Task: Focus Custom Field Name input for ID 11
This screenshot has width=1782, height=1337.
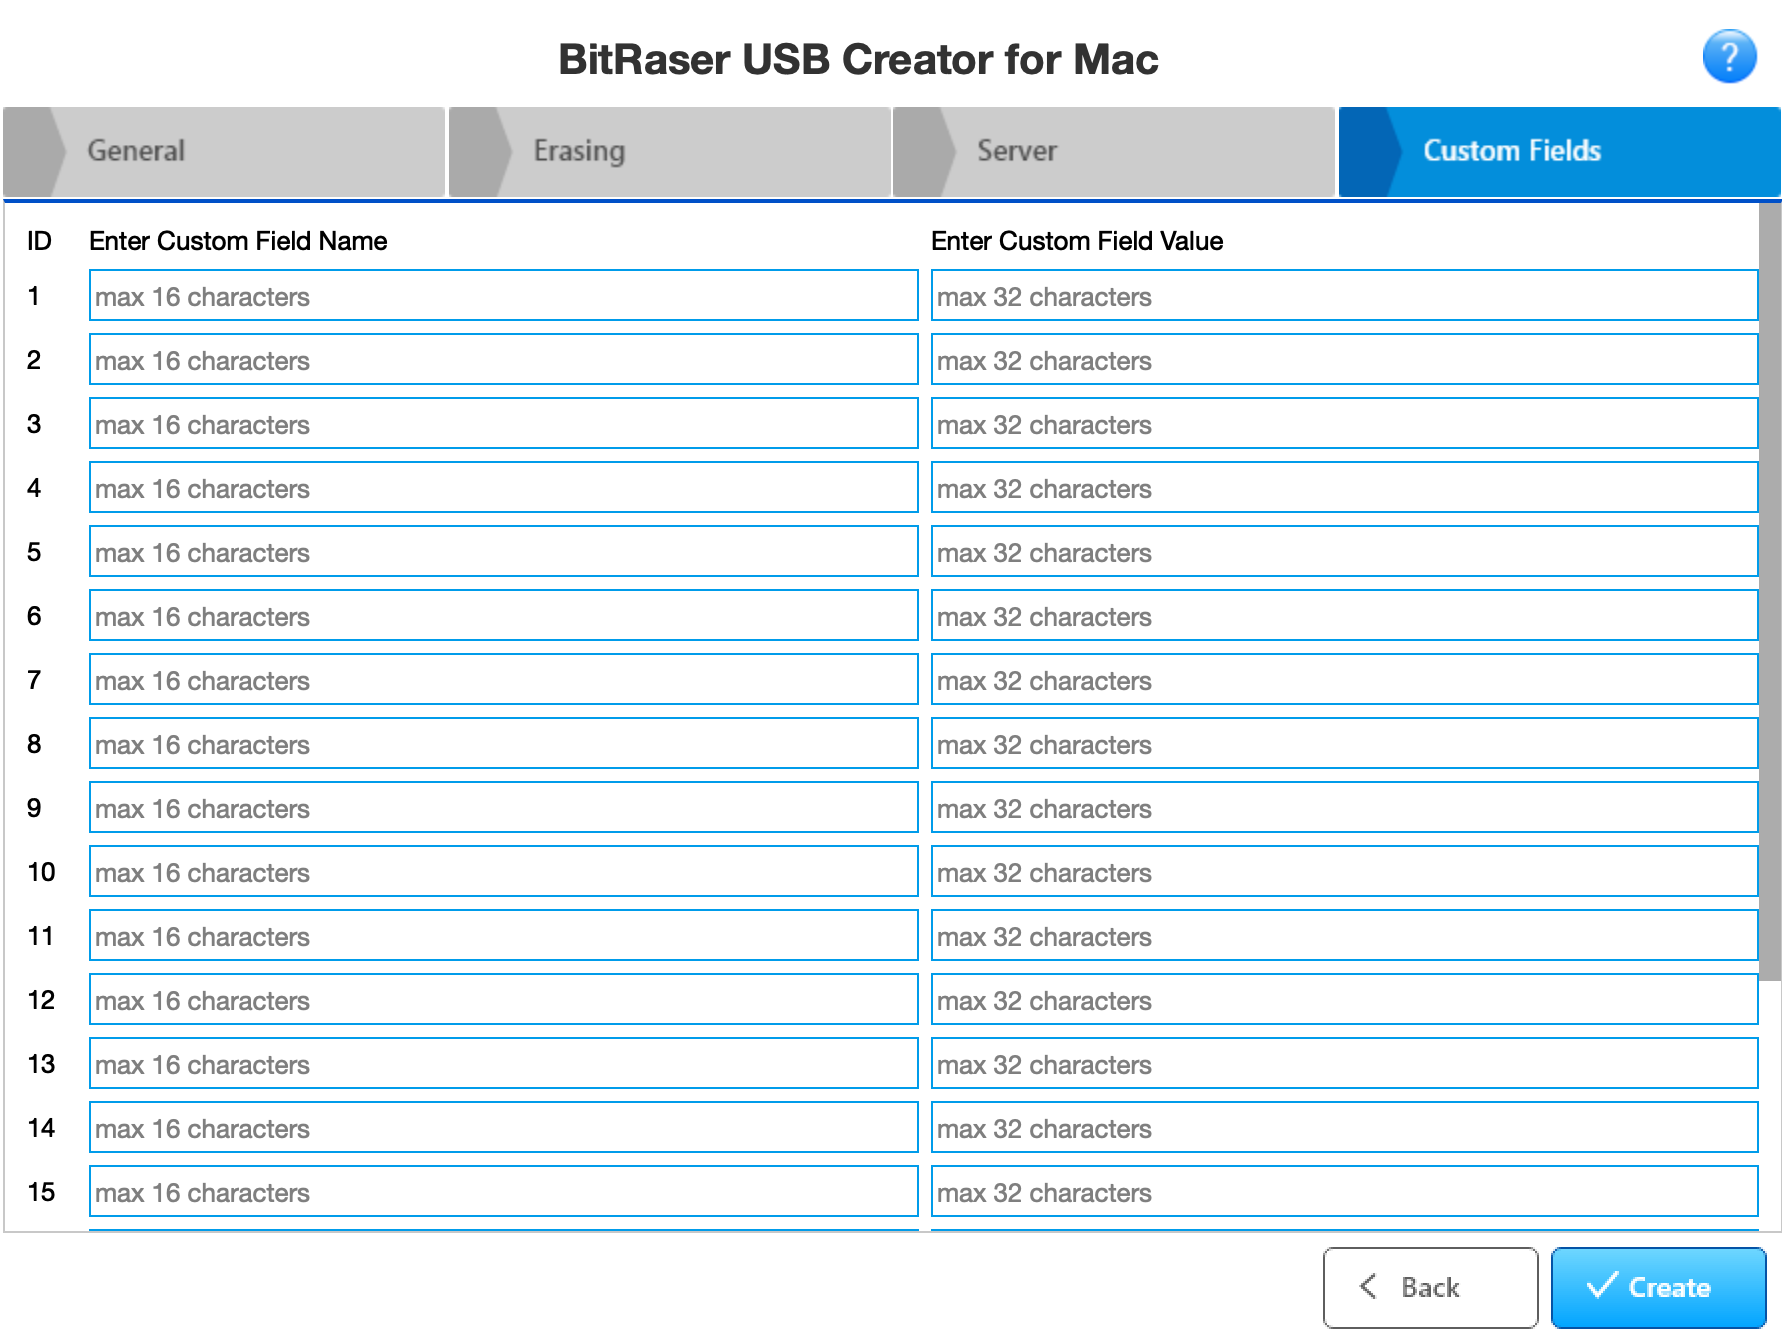Action: 503,935
